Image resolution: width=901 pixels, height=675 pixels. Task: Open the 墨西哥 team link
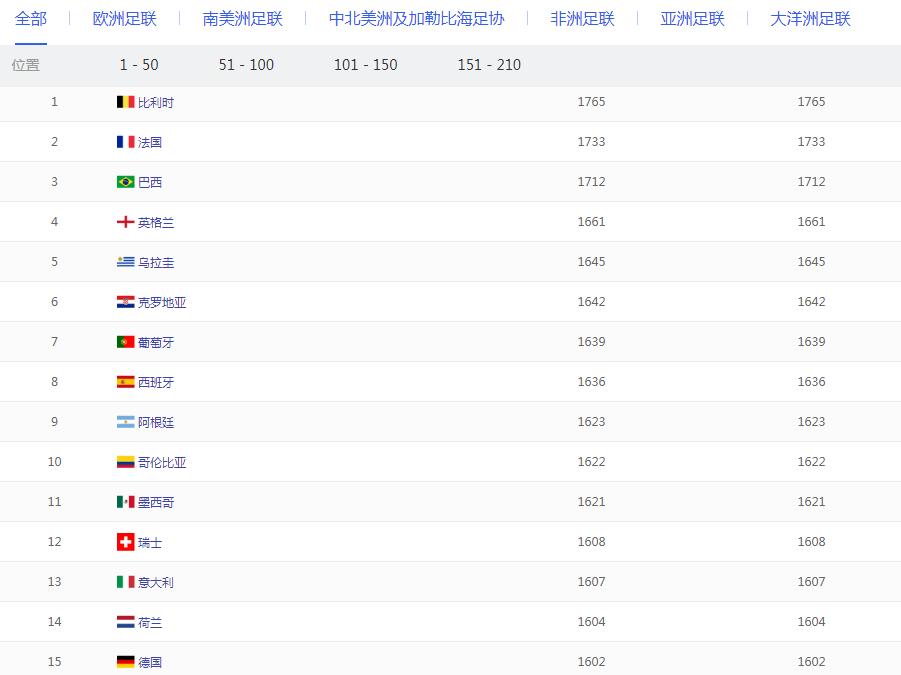click(x=156, y=503)
